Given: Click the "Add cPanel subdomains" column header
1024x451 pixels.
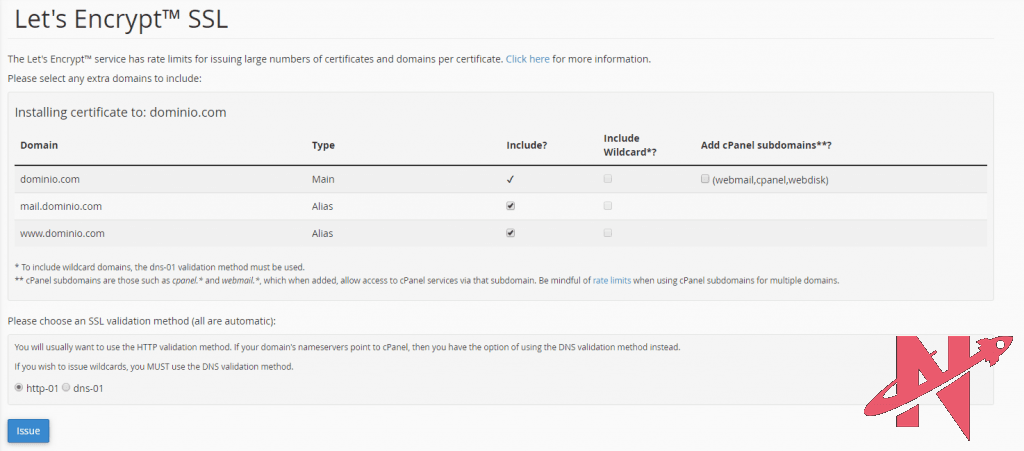Looking at the screenshot, I should coord(766,145).
